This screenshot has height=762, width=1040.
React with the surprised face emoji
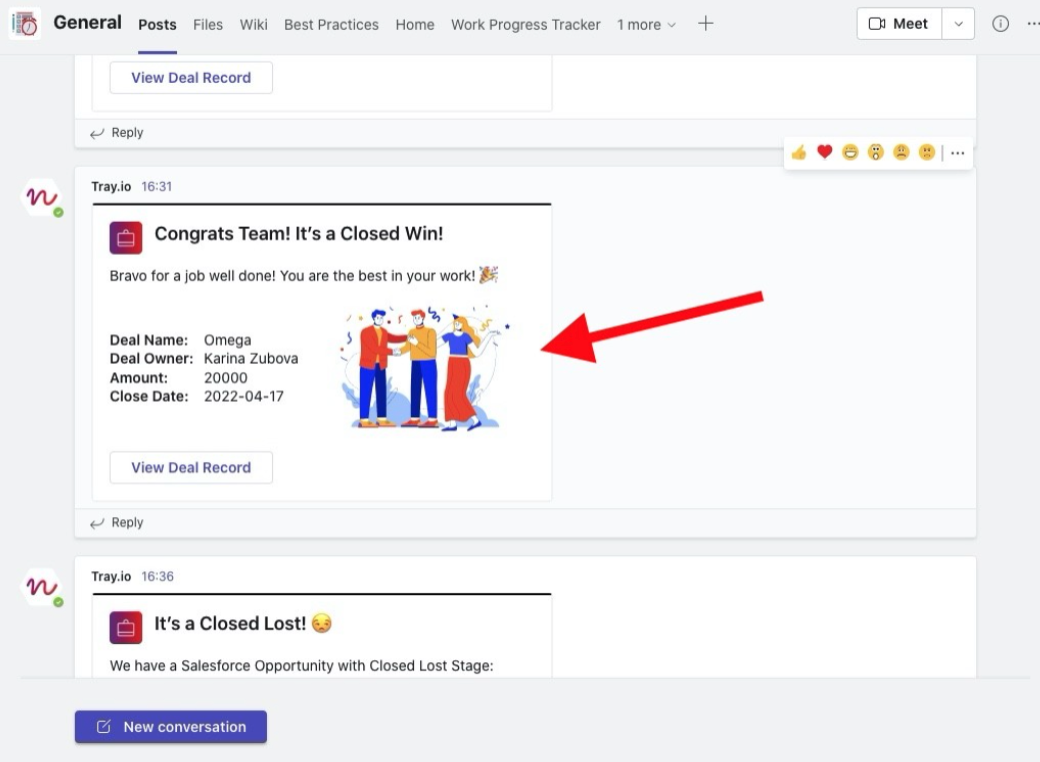click(x=876, y=153)
